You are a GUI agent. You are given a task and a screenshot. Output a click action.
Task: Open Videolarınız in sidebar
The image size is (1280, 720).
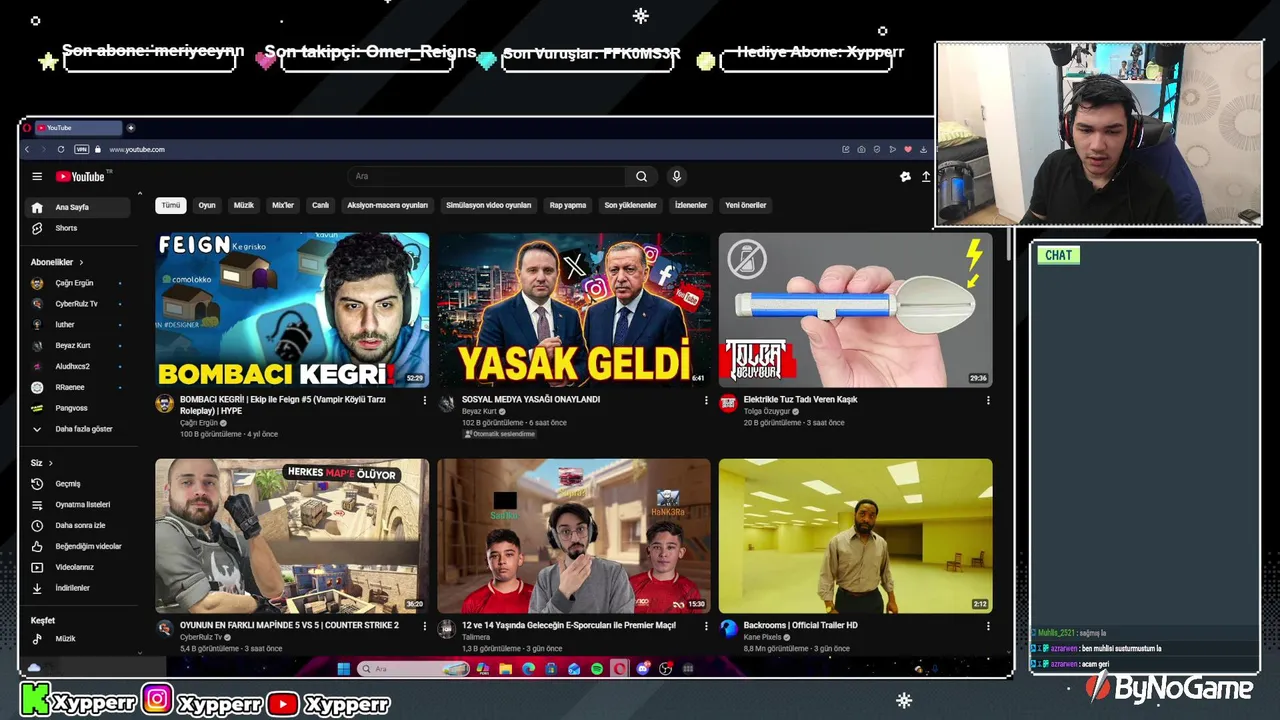coord(77,568)
